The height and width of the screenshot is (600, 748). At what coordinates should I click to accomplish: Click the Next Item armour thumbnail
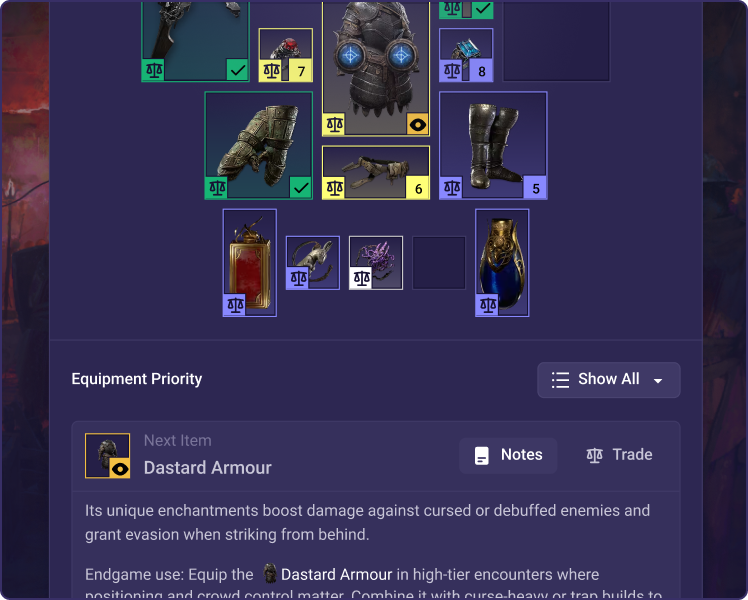pyautogui.click(x=107, y=455)
